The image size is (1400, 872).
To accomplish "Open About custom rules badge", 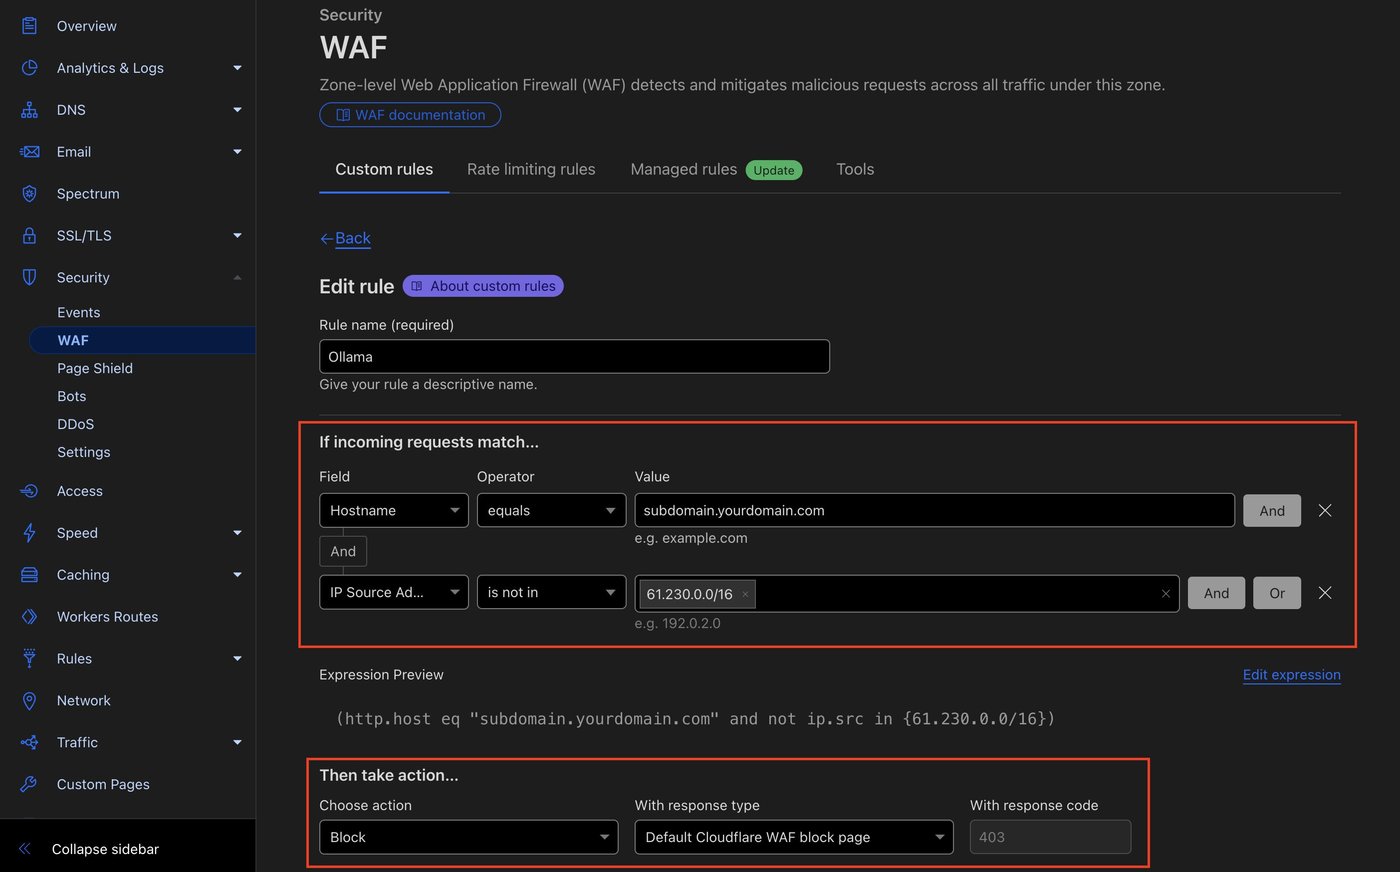I will [483, 286].
